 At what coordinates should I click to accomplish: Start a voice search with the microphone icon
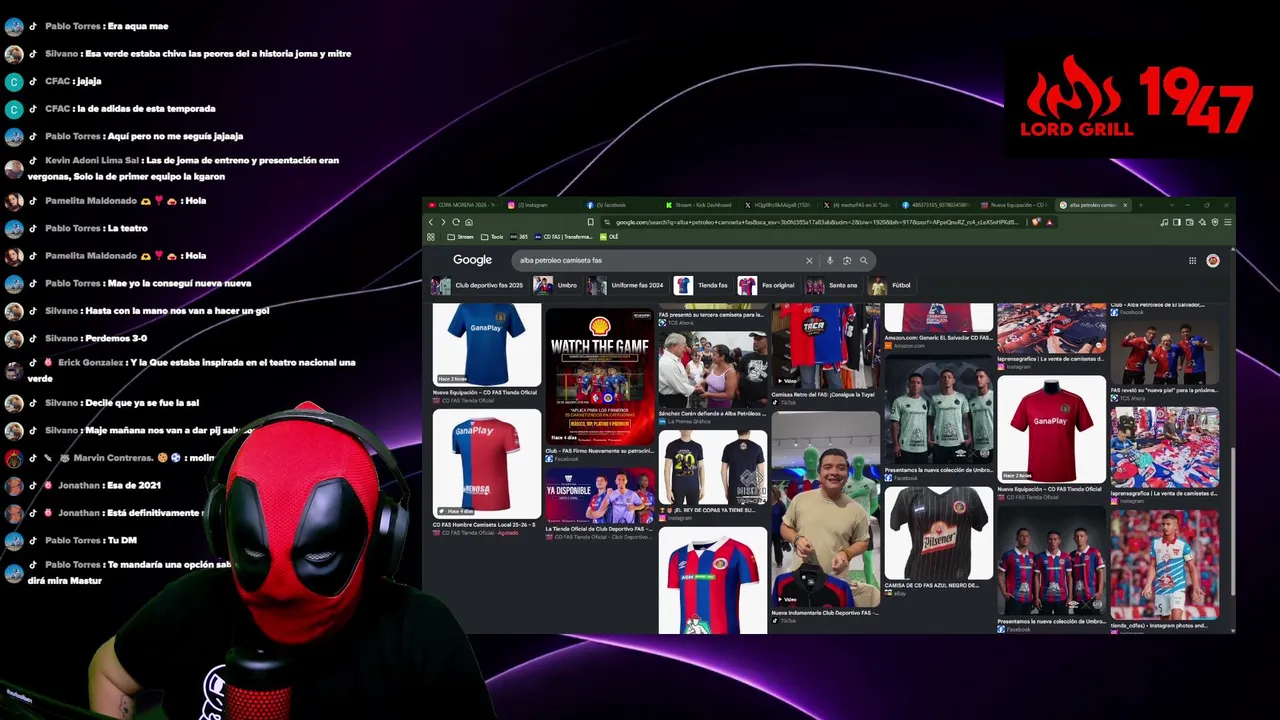pos(829,261)
